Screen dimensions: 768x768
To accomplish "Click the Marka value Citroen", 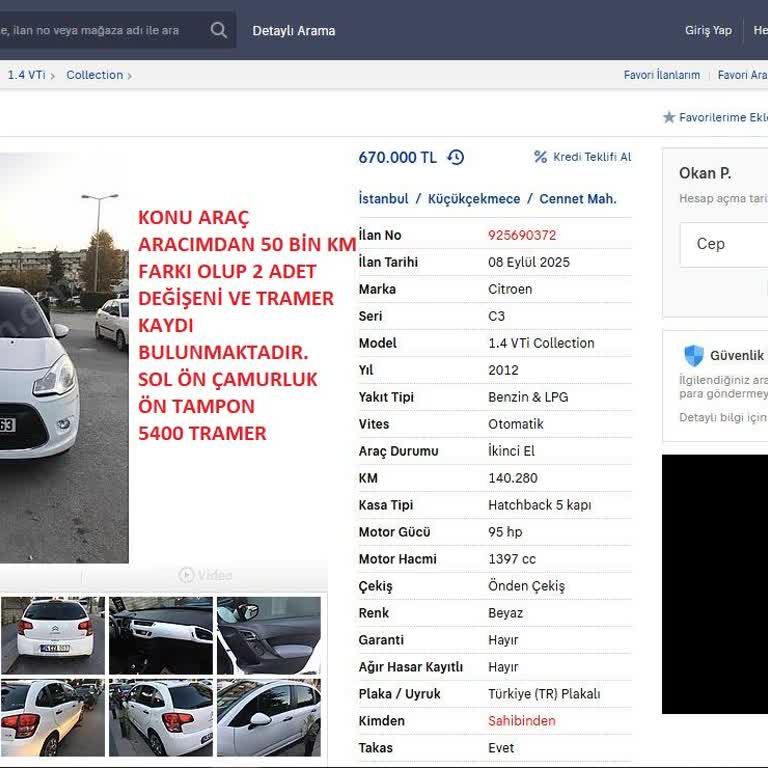I will point(510,289).
